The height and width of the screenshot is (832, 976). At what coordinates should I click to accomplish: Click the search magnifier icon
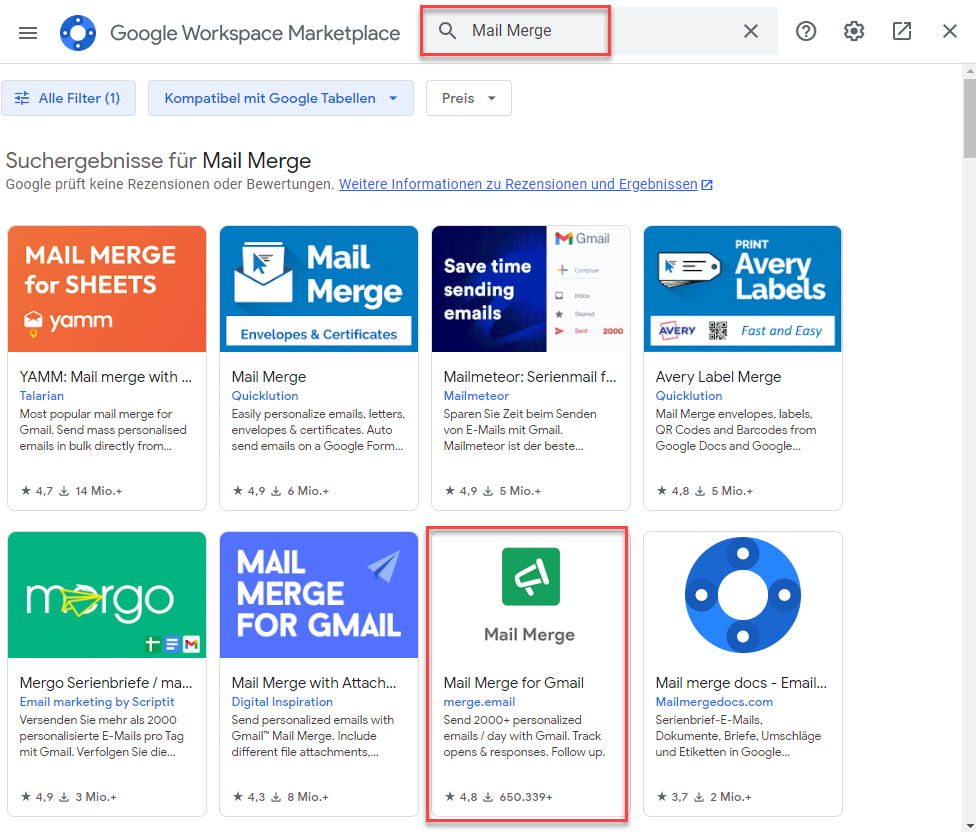point(447,30)
